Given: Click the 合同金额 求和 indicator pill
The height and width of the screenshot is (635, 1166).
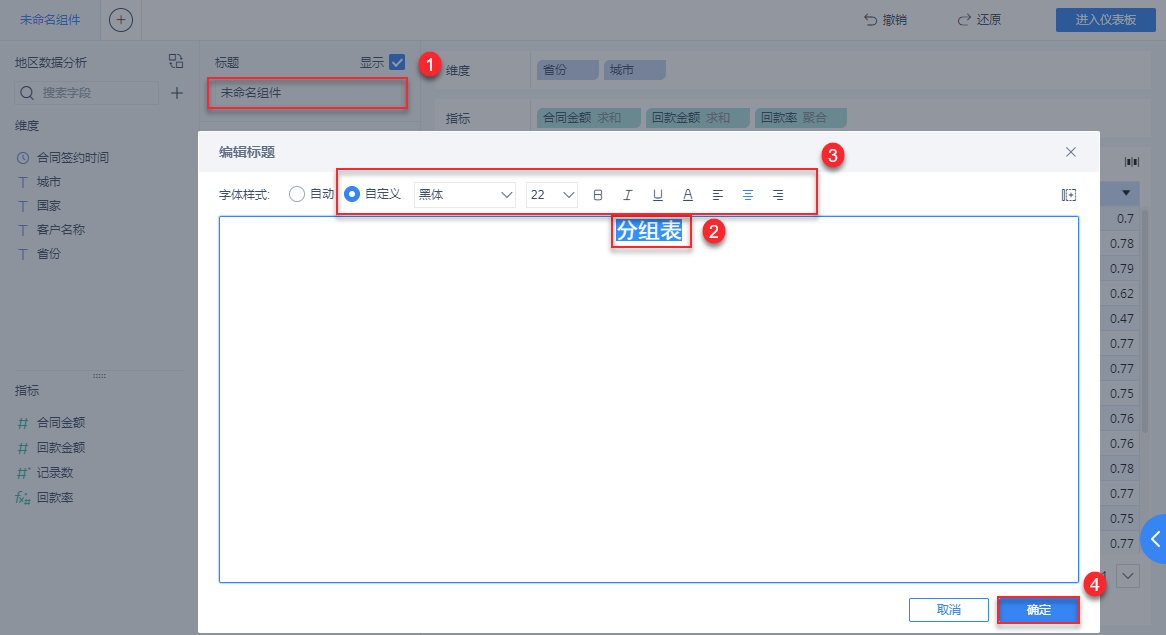Looking at the screenshot, I should point(588,117).
